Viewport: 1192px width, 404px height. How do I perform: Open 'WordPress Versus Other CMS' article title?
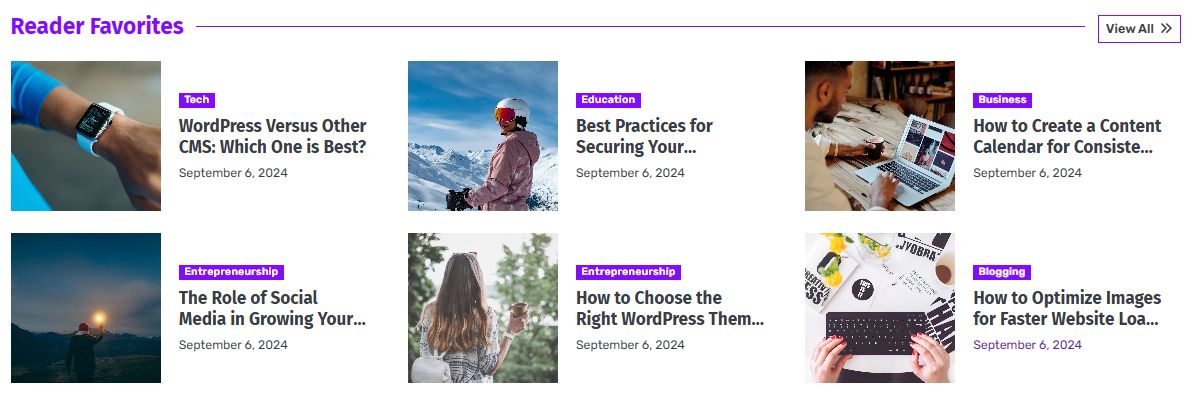point(272,137)
